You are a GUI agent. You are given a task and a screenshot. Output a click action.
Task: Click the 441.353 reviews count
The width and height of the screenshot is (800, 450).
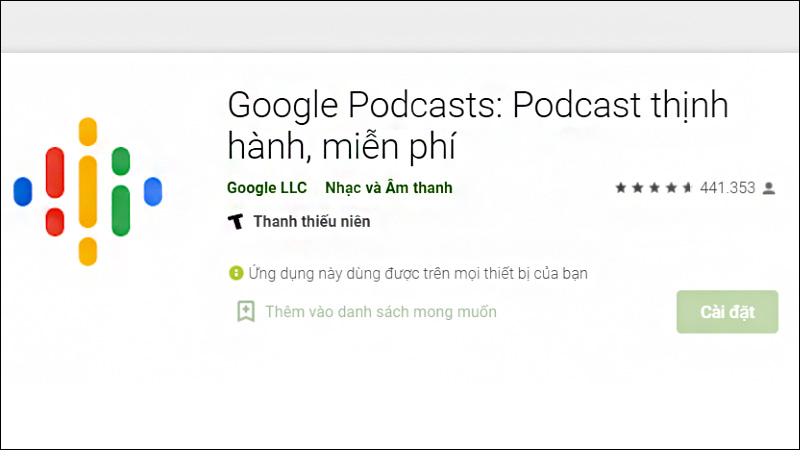coord(727,188)
